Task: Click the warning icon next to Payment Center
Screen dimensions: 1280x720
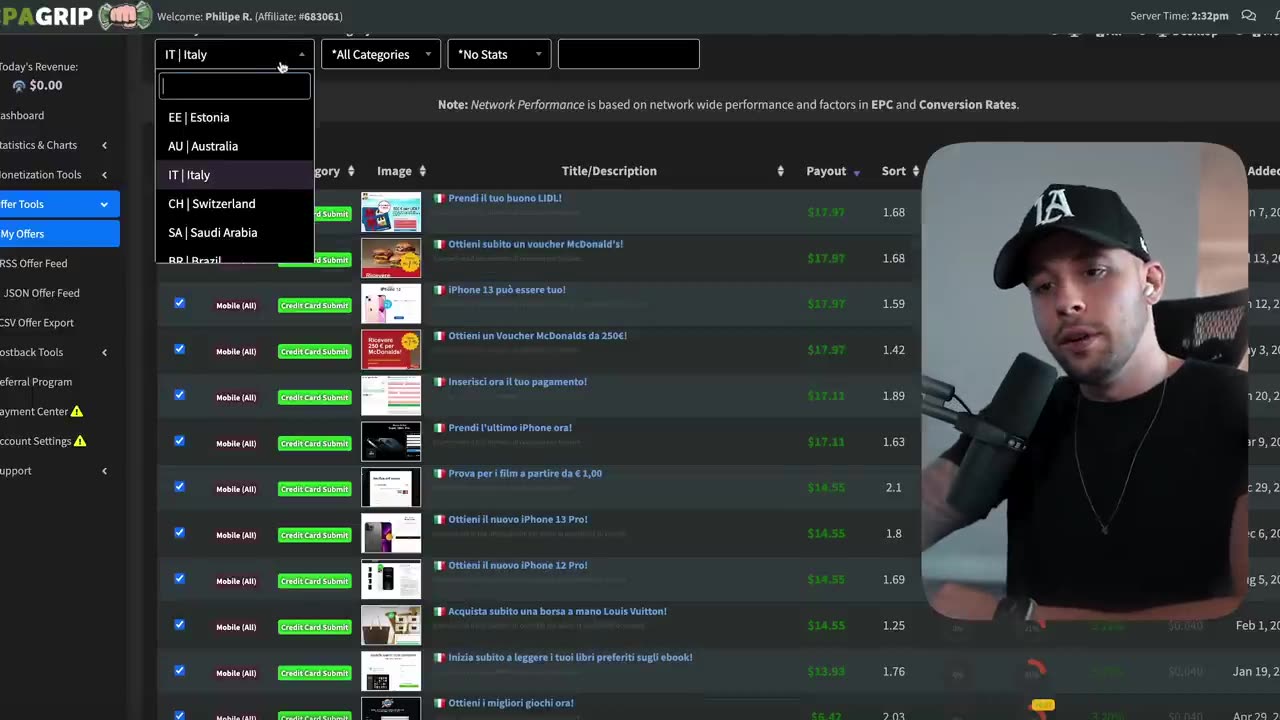Action: tap(77, 411)
